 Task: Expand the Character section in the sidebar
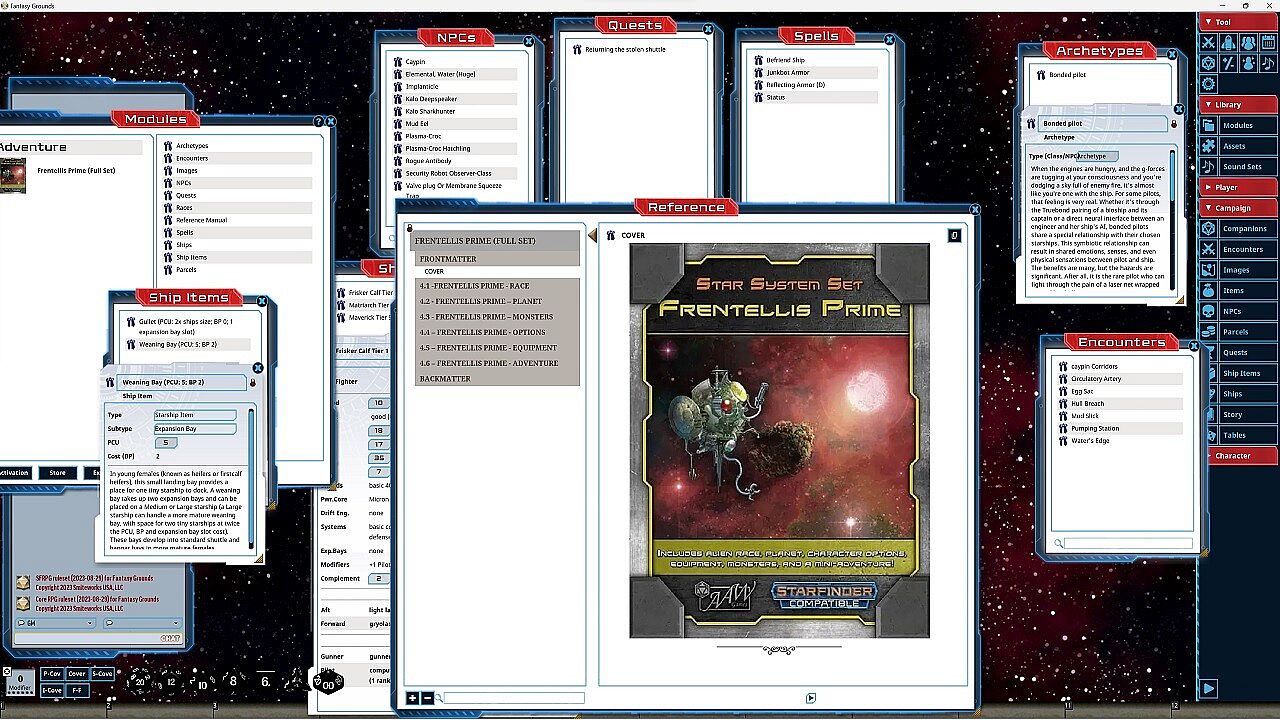[x=1238, y=455]
